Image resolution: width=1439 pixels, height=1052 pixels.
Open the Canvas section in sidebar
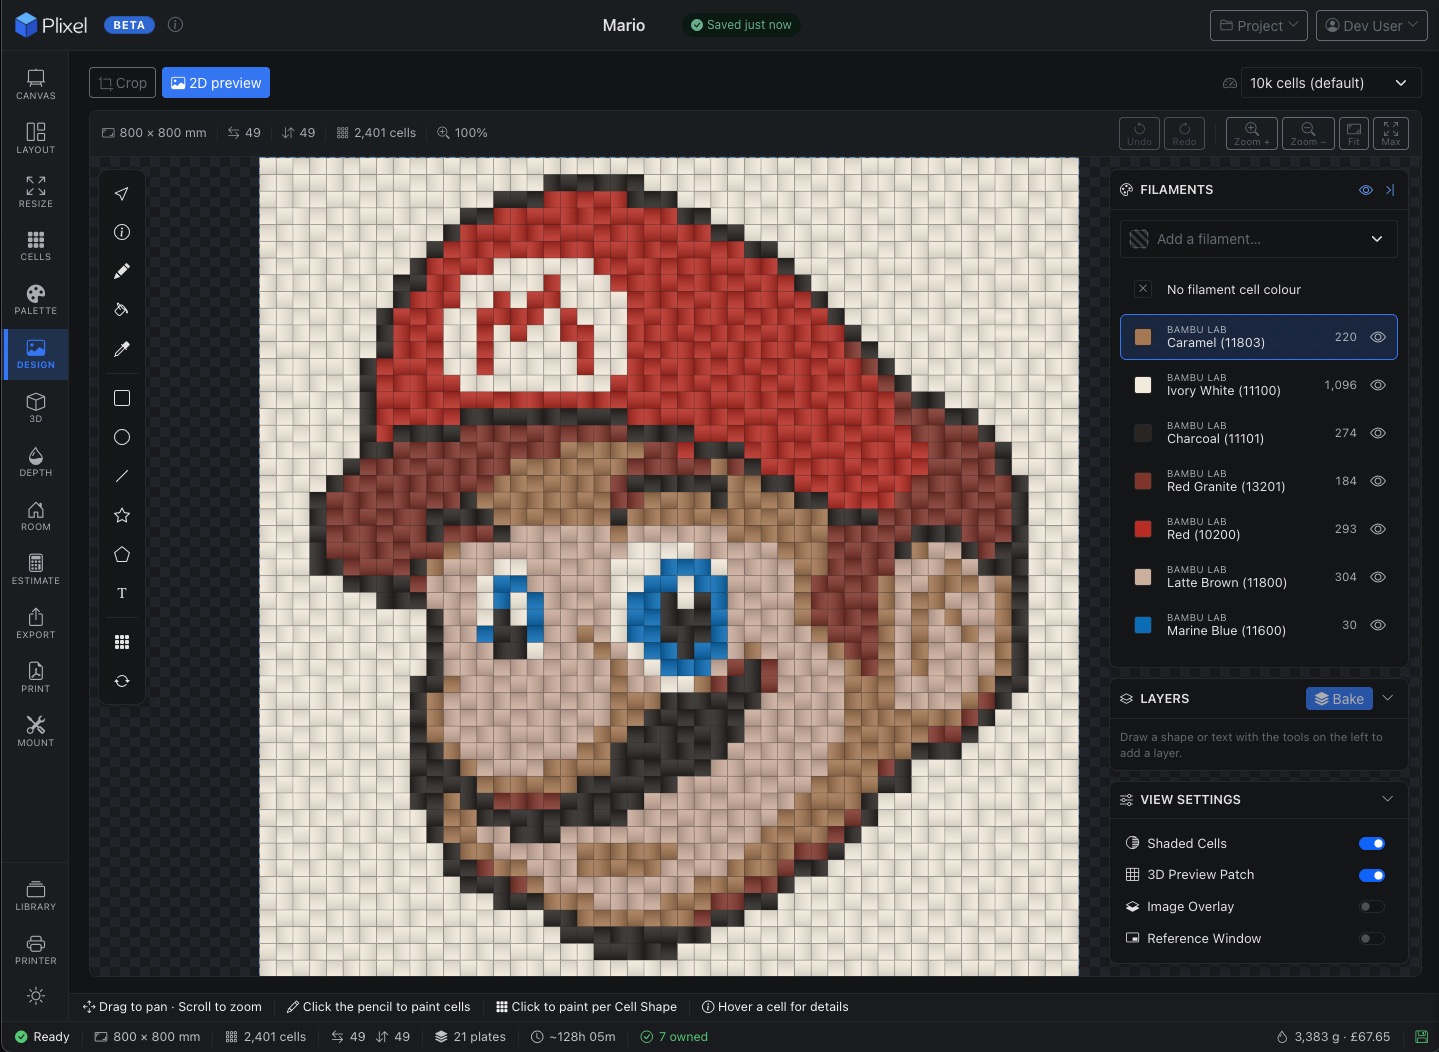(36, 84)
